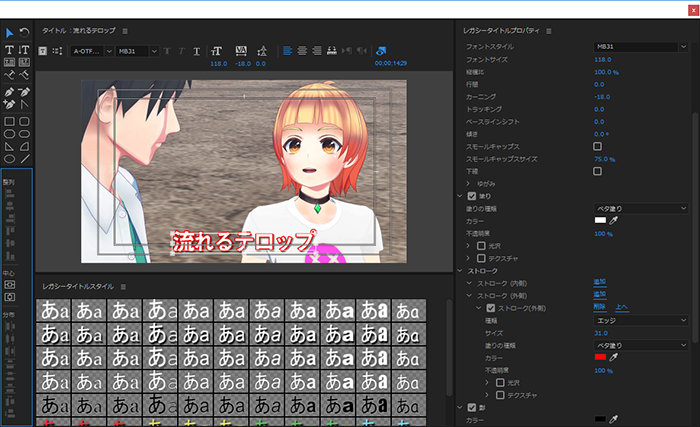
Task: Click the 118.0 font size value in toolbar
Action: (219, 64)
